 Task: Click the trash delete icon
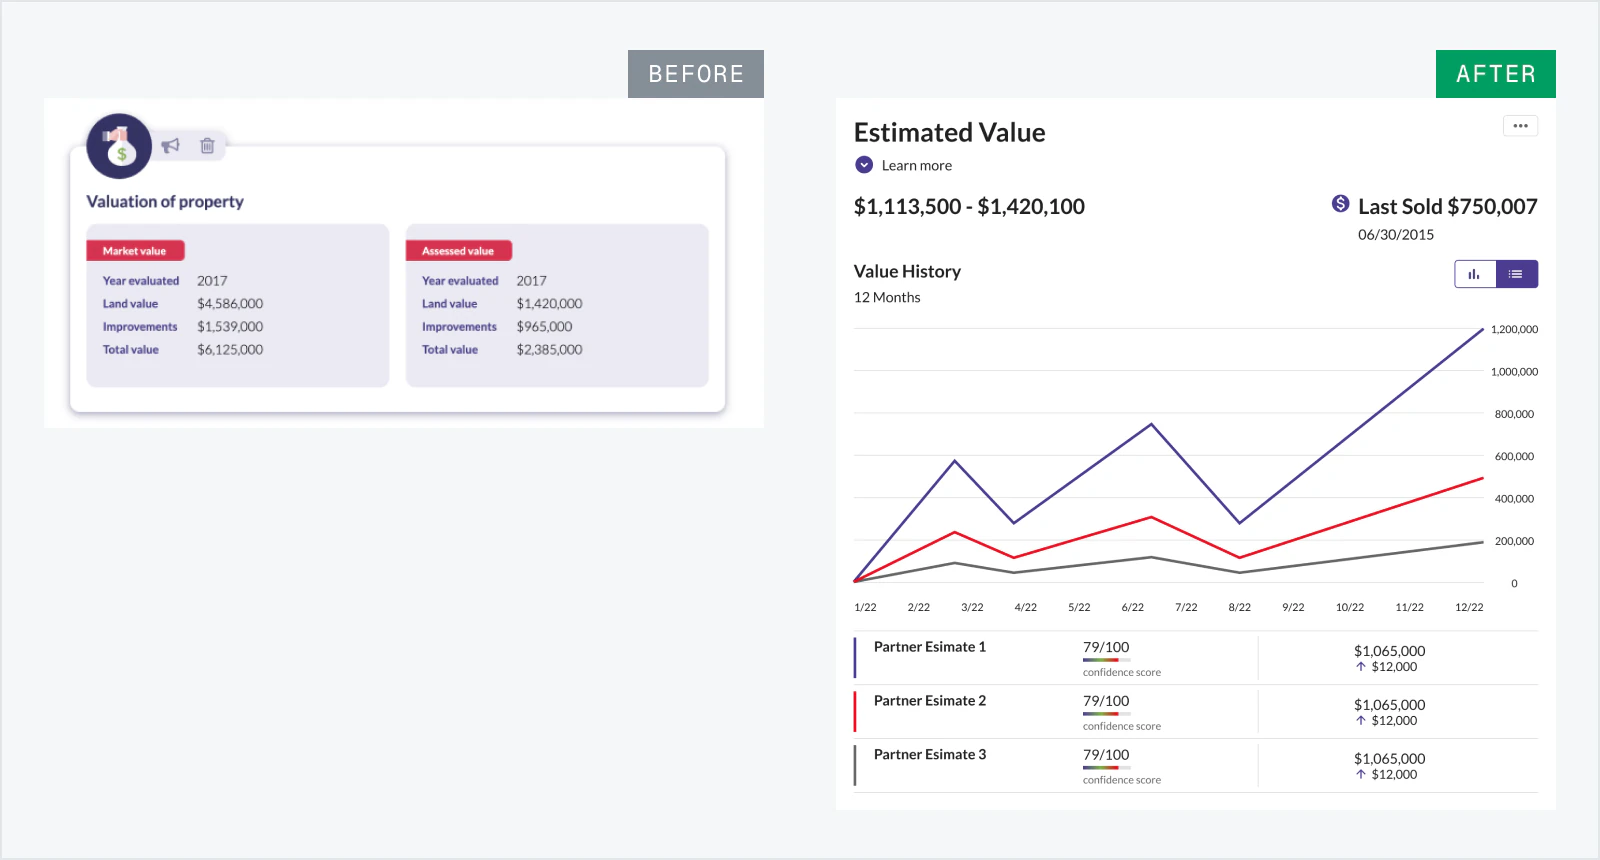click(x=207, y=146)
